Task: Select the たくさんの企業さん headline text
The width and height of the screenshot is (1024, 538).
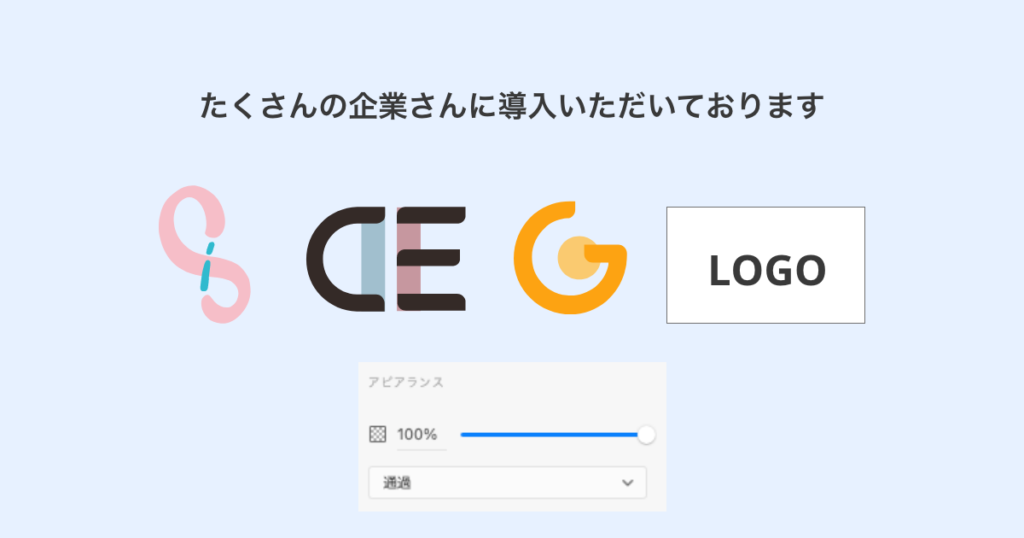Action: [512, 106]
